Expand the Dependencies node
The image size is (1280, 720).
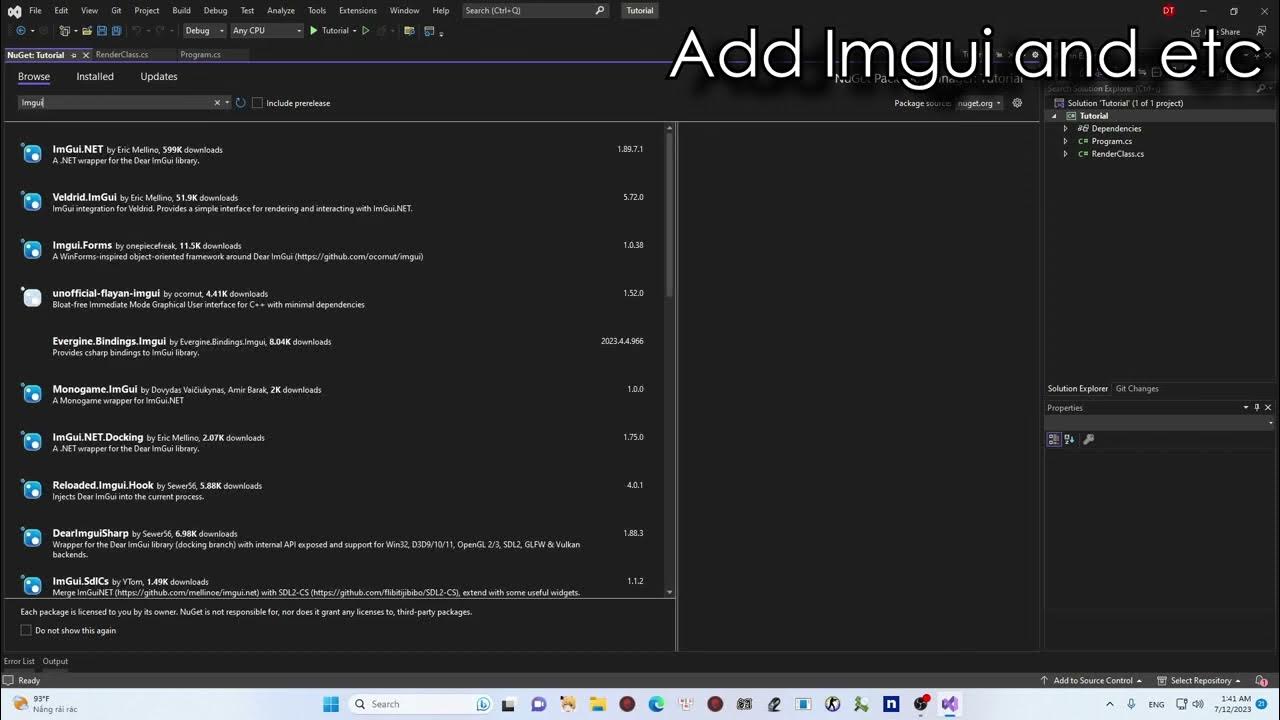[x=1065, y=129]
